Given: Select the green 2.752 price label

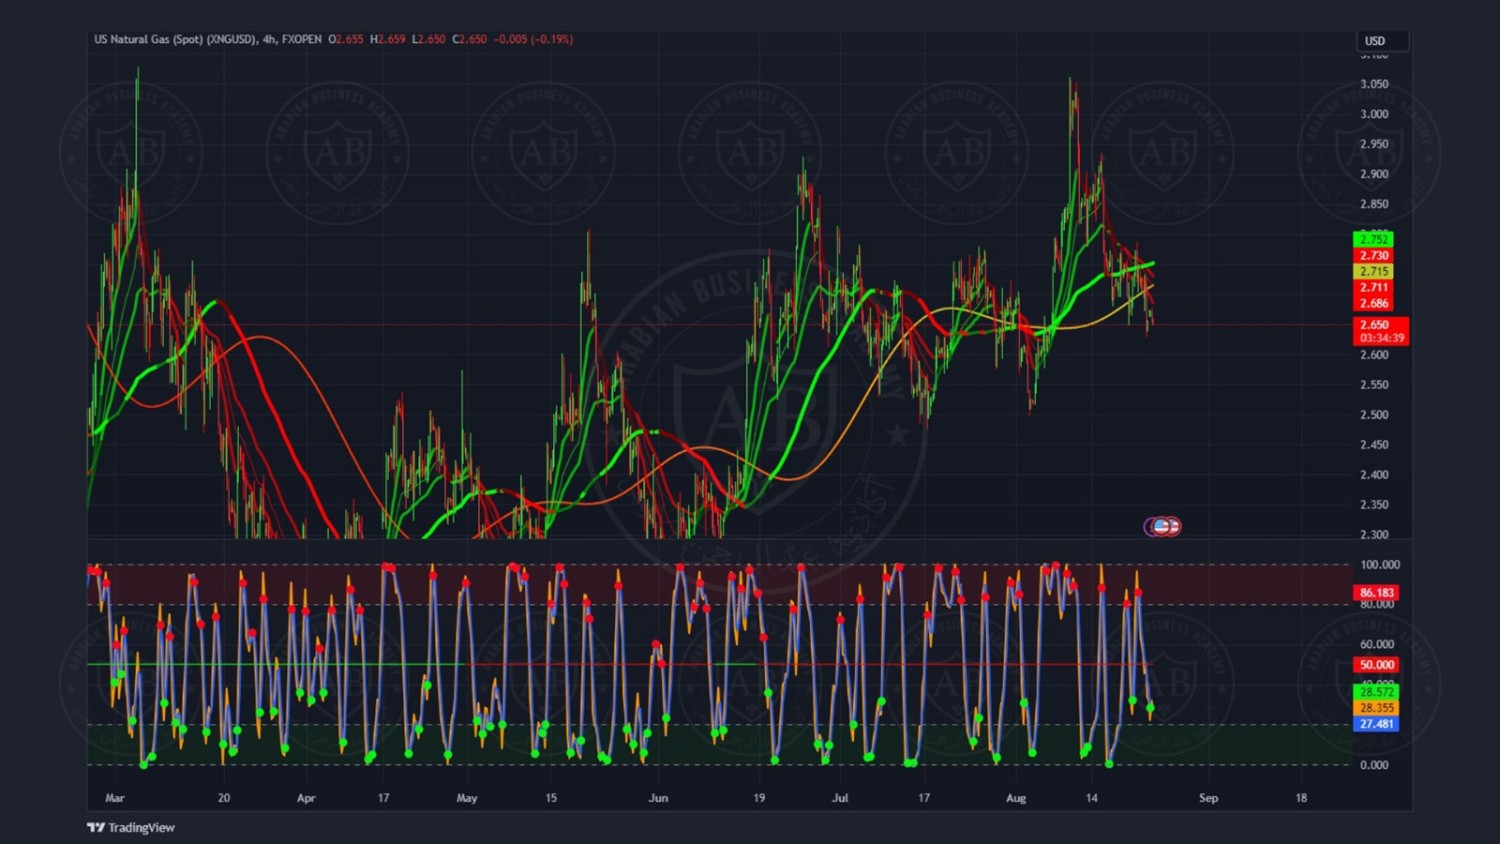Looking at the screenshot, I should [1373, 239].
